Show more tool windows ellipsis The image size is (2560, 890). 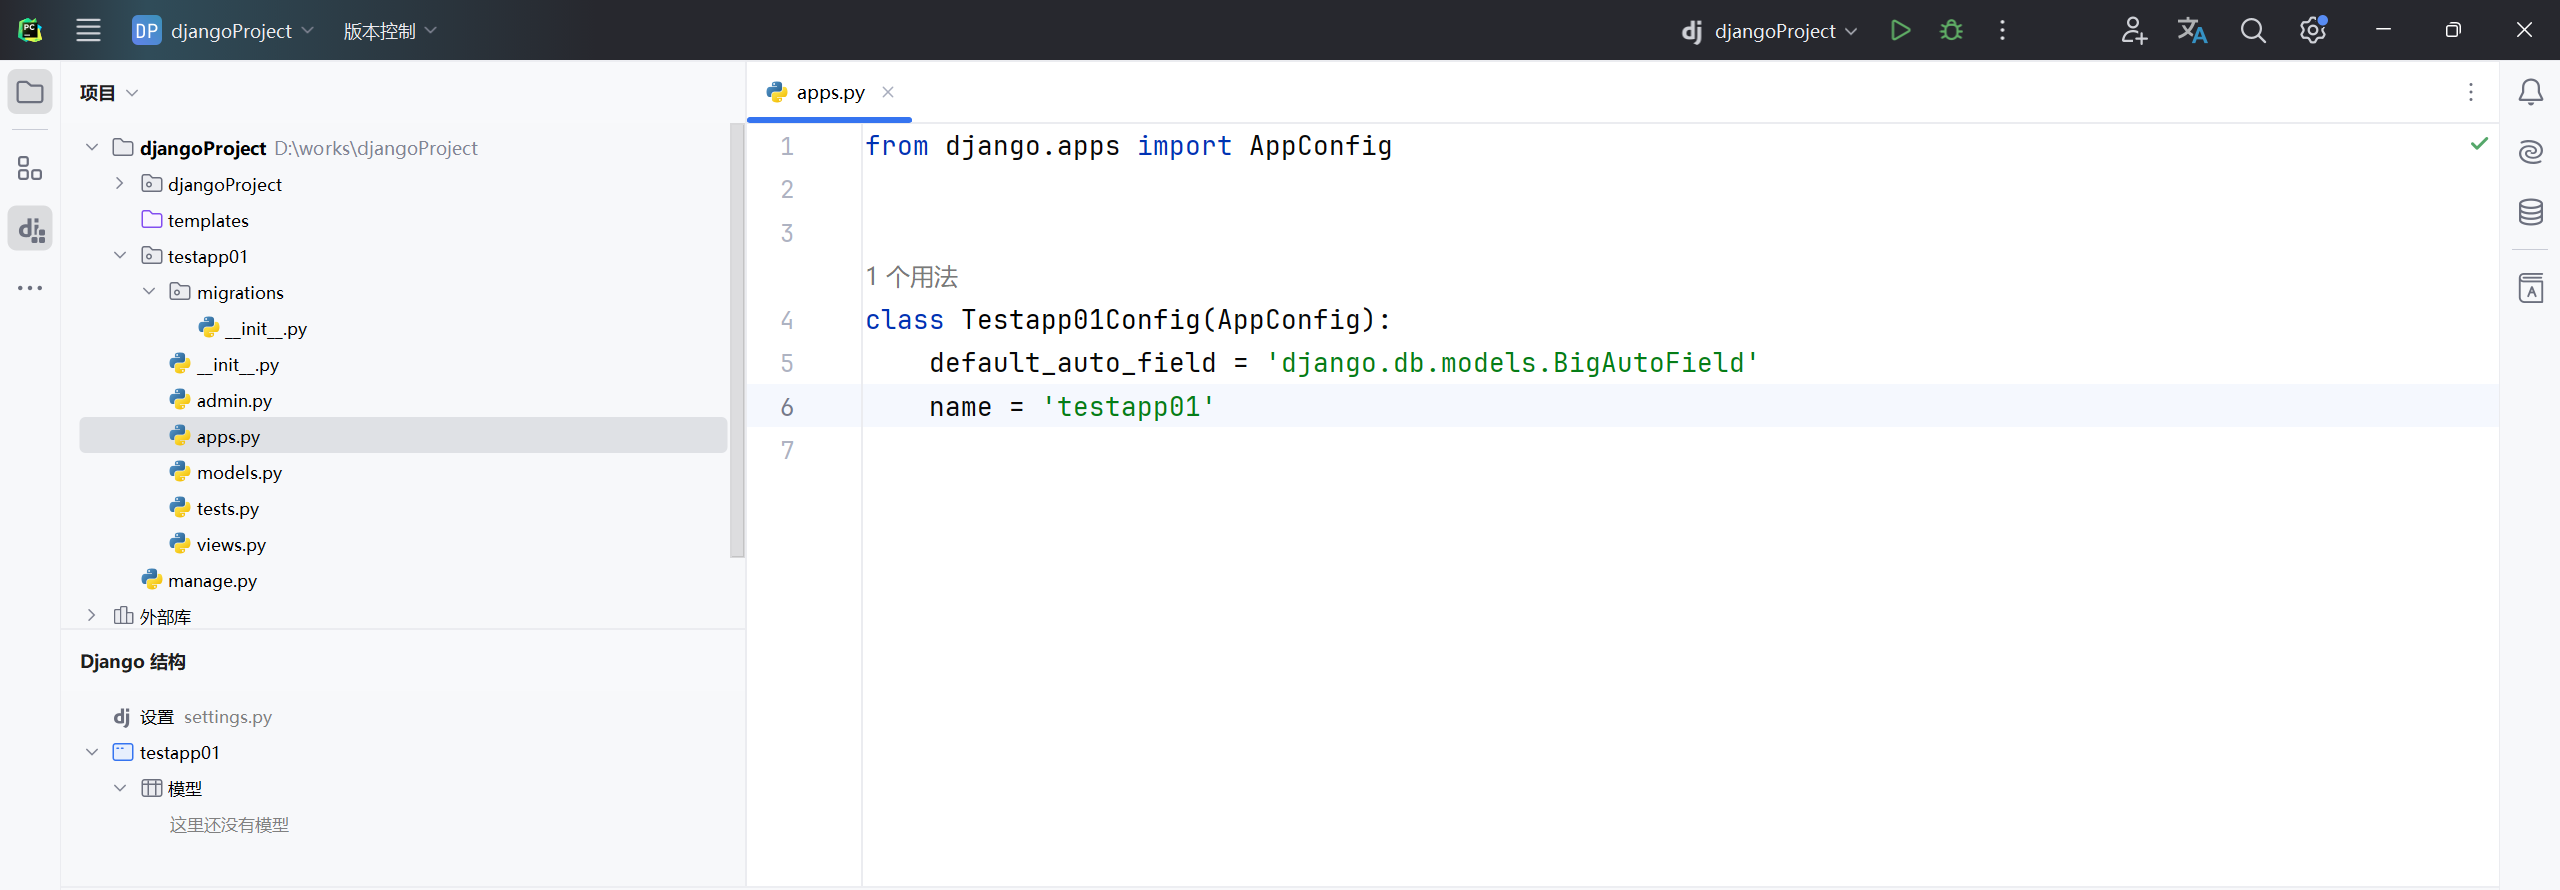pyautogui.click(x=30, y=288)
